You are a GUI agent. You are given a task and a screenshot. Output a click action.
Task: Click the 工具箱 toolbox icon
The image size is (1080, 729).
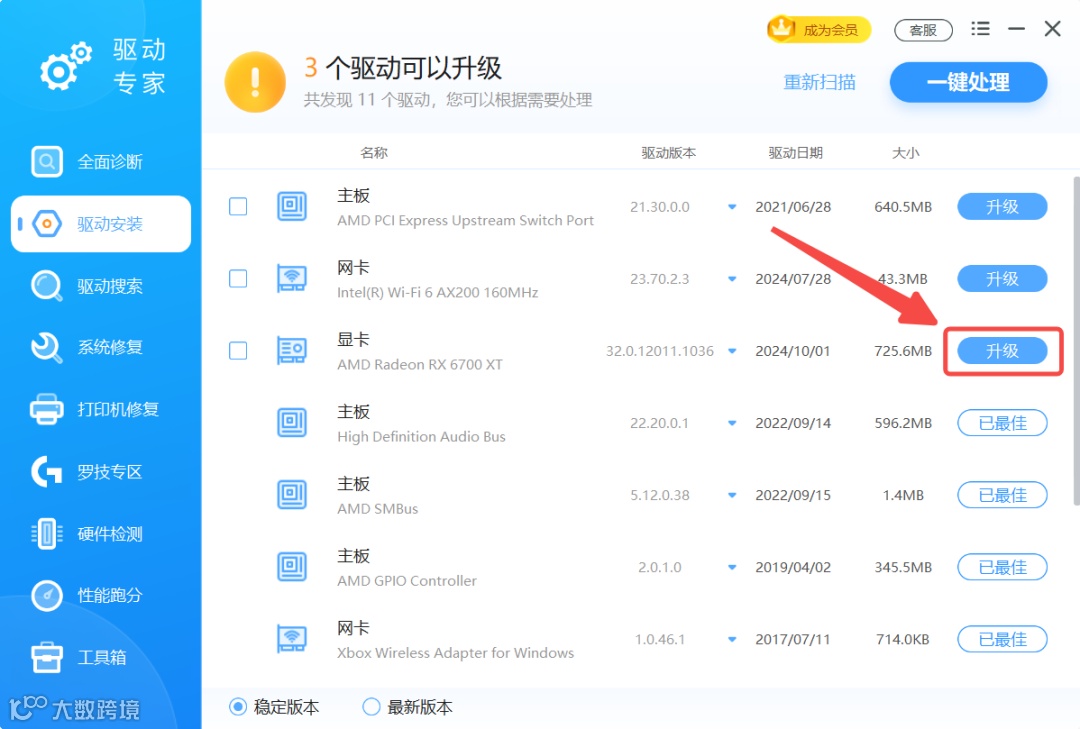[x=47, y=657]
